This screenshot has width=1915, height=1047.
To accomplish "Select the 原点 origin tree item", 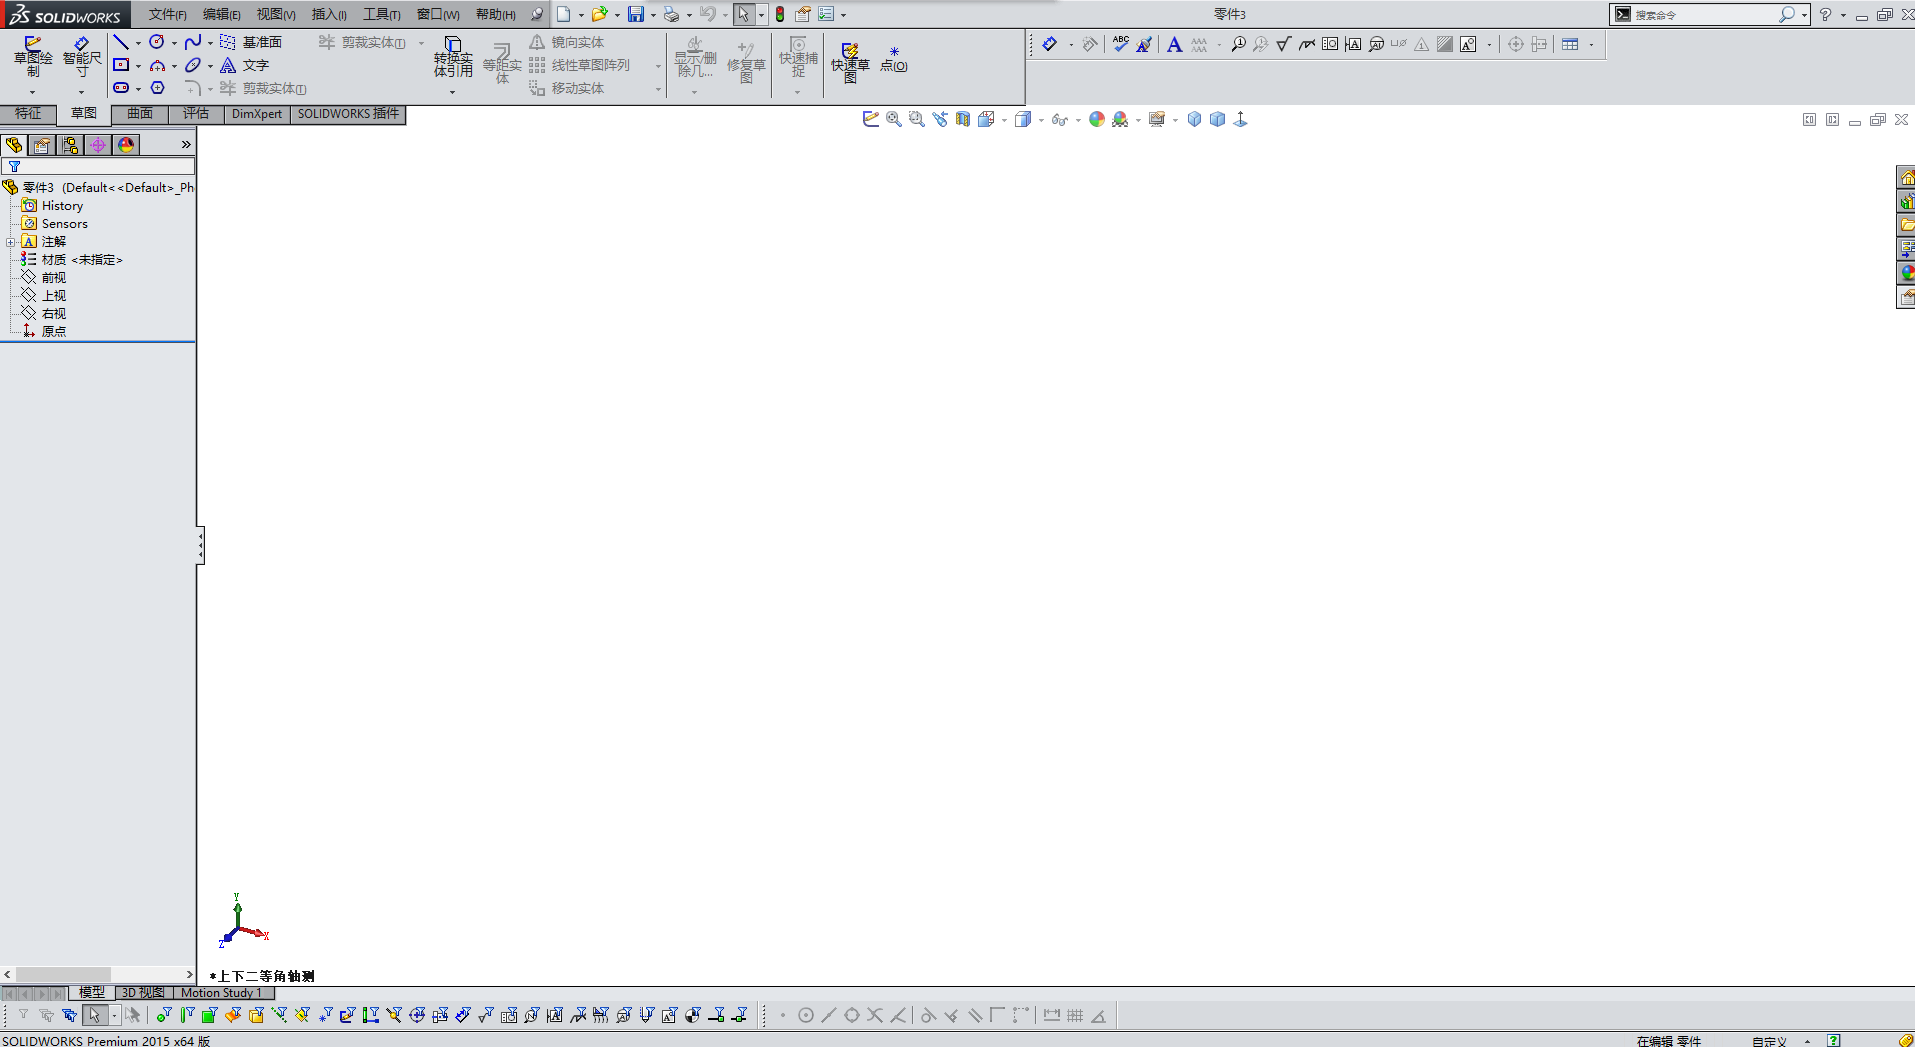I will (44, 332).
